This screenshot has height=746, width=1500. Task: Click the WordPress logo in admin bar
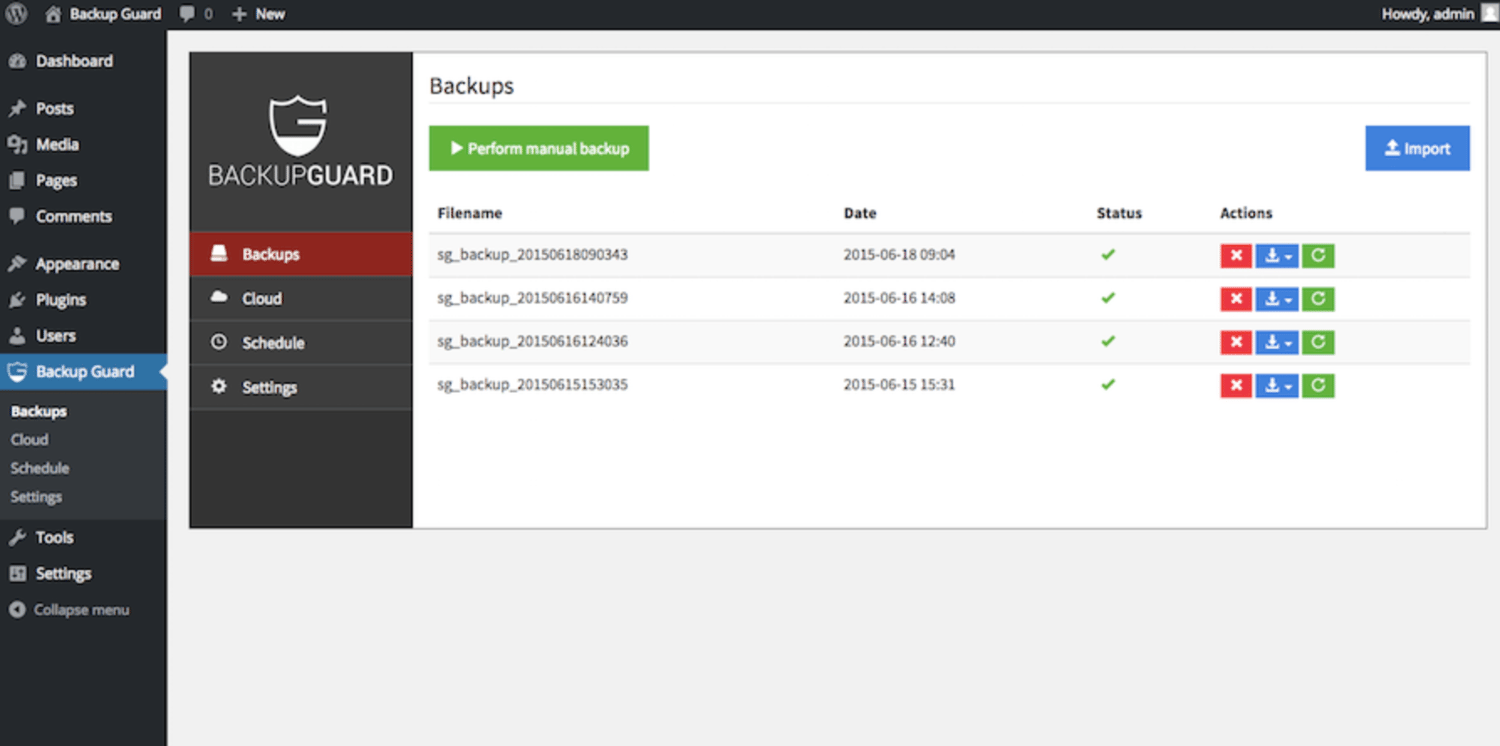(16, 14)
